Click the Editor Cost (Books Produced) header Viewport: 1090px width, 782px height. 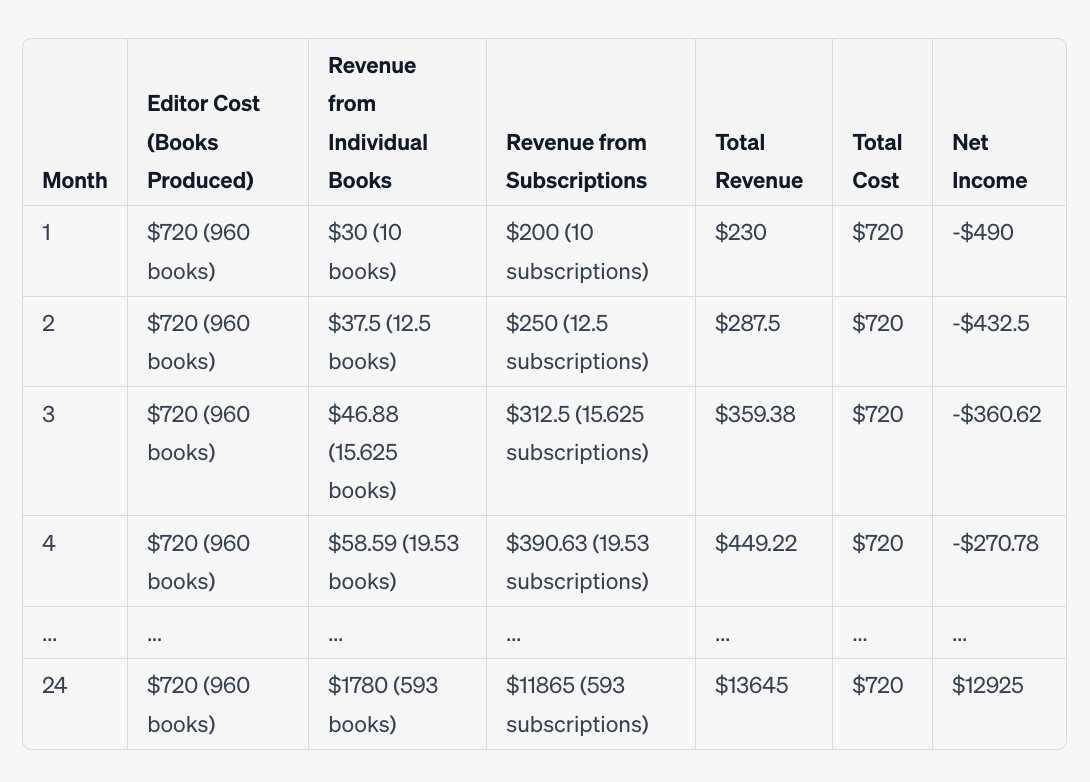203,142
